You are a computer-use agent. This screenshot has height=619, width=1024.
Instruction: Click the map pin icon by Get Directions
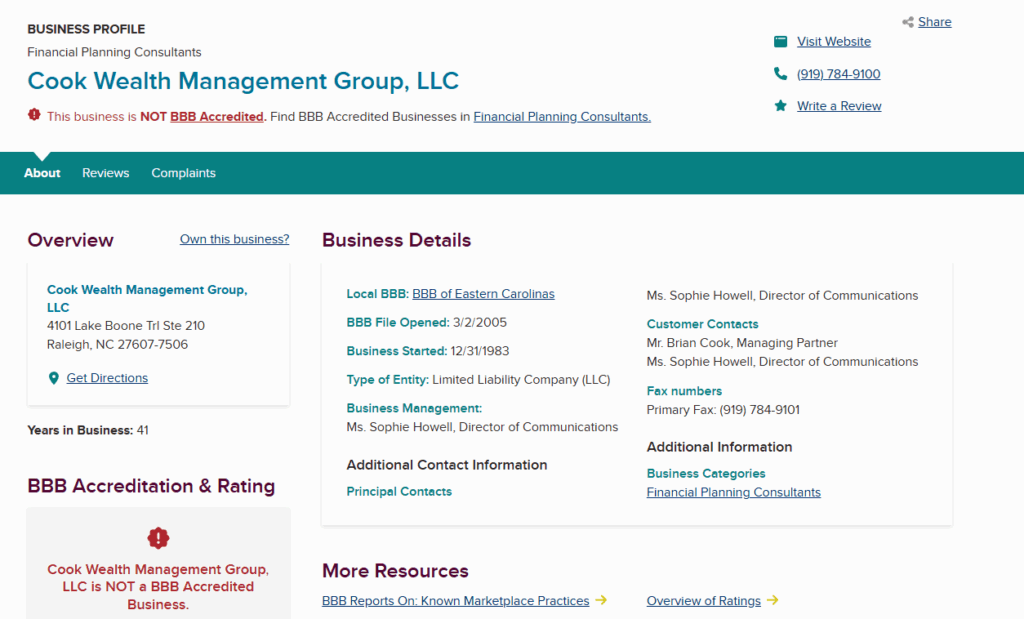coord(54,378)
